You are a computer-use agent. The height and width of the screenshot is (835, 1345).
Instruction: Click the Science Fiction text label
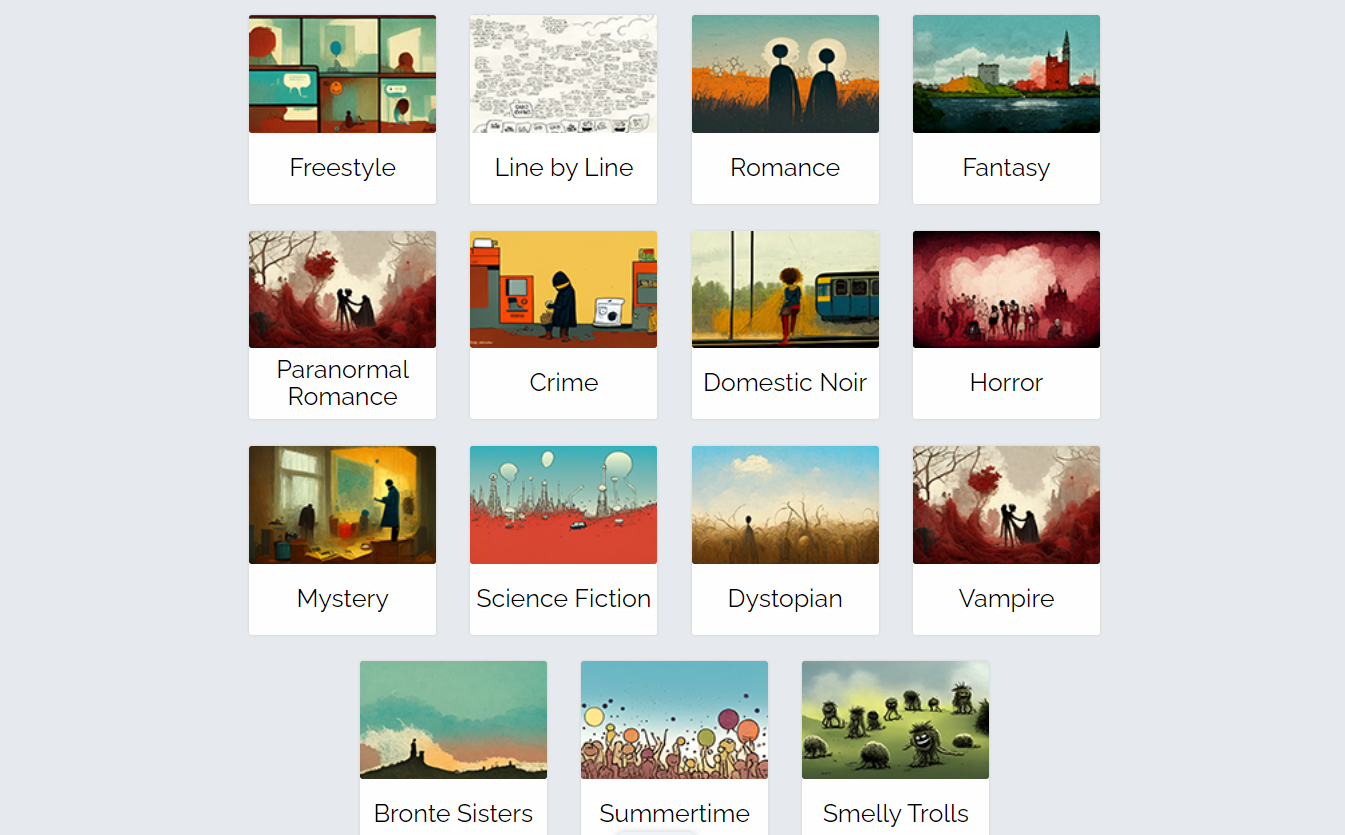click(x=563, y=599)
